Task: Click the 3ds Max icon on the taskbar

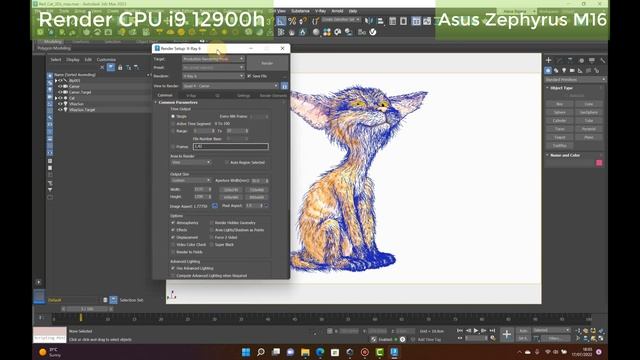Action: pyautogui.click(x=394, y=352)
